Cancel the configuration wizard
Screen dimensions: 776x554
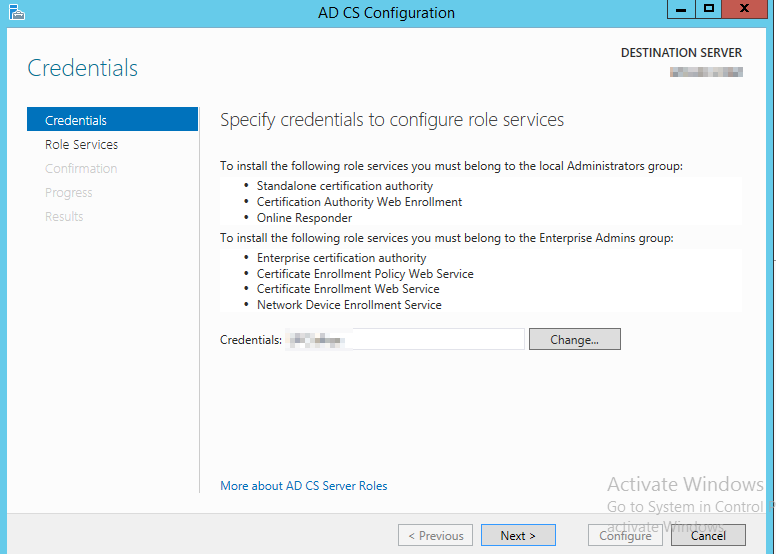click(x=708, y=536)
